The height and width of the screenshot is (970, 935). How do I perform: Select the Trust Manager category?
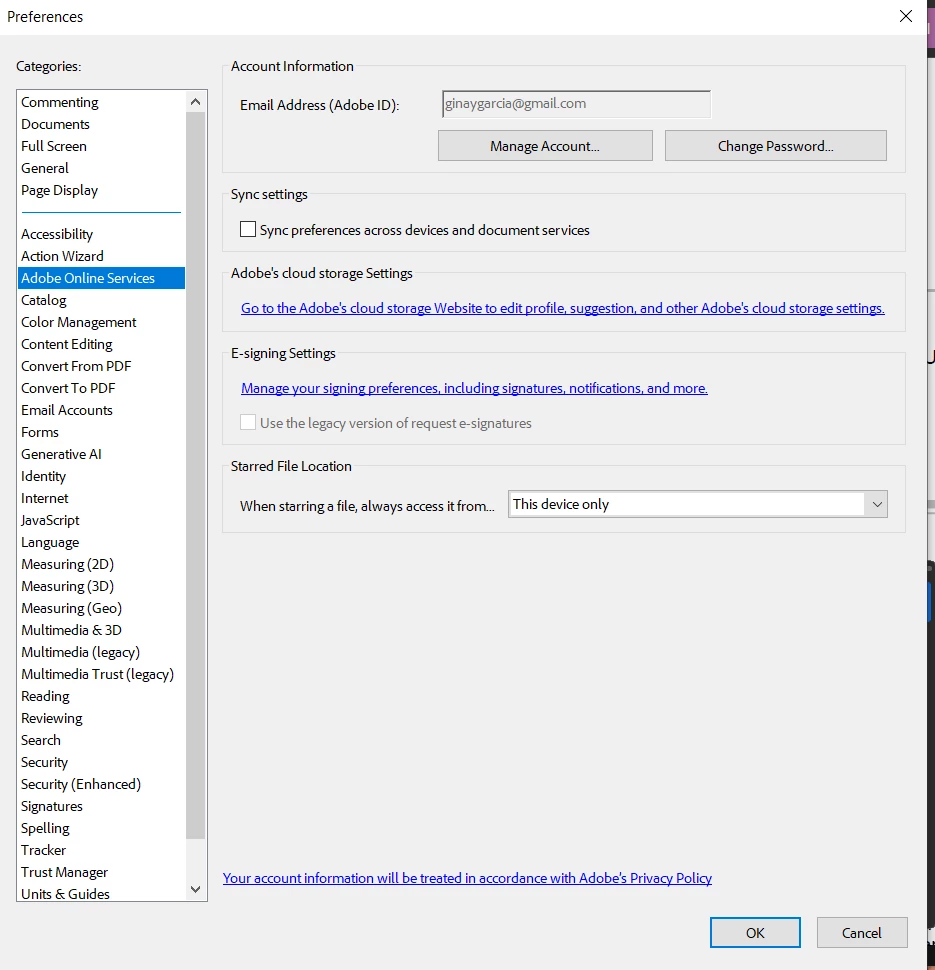(x=101, y=872)
